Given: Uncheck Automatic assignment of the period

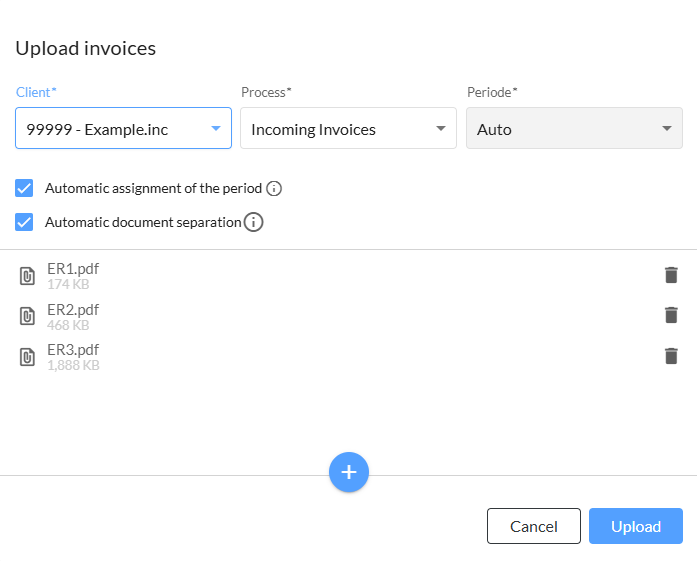Looking at the screenshot, I should pos(24,188).
